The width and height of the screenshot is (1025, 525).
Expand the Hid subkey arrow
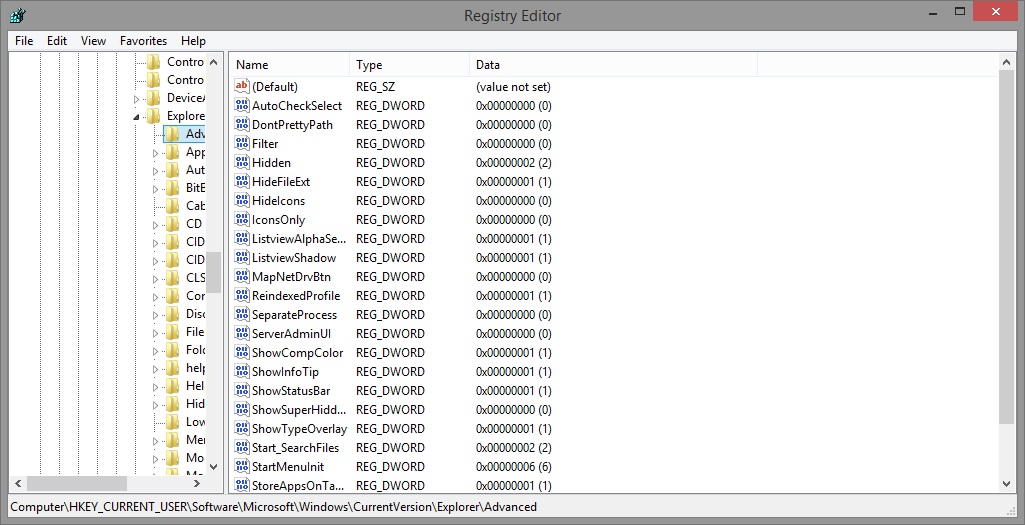[x=156, y=404]
